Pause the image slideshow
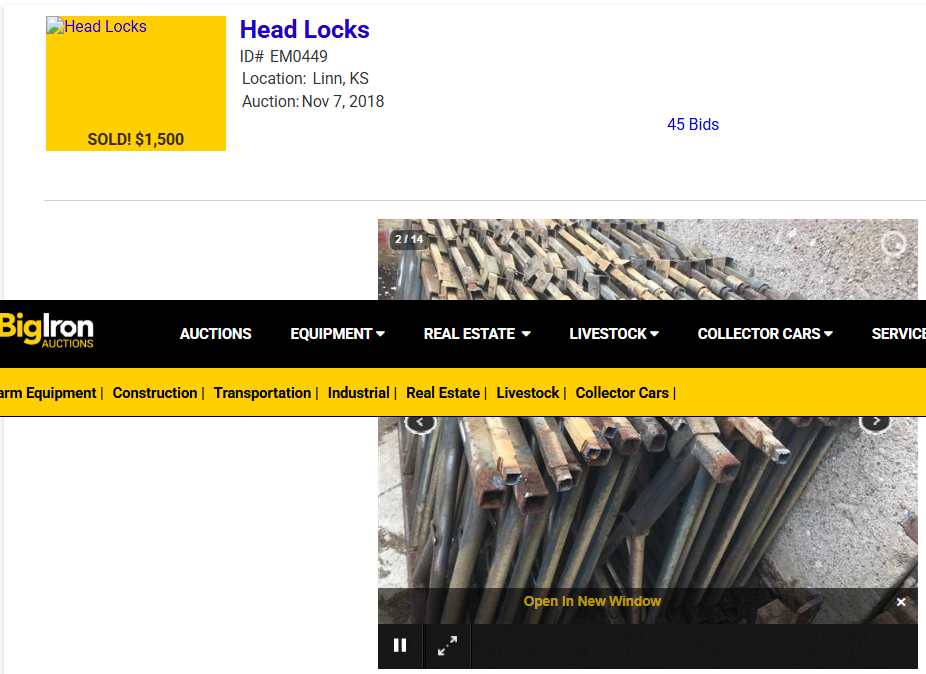926x674 pixels. point(400,645)
